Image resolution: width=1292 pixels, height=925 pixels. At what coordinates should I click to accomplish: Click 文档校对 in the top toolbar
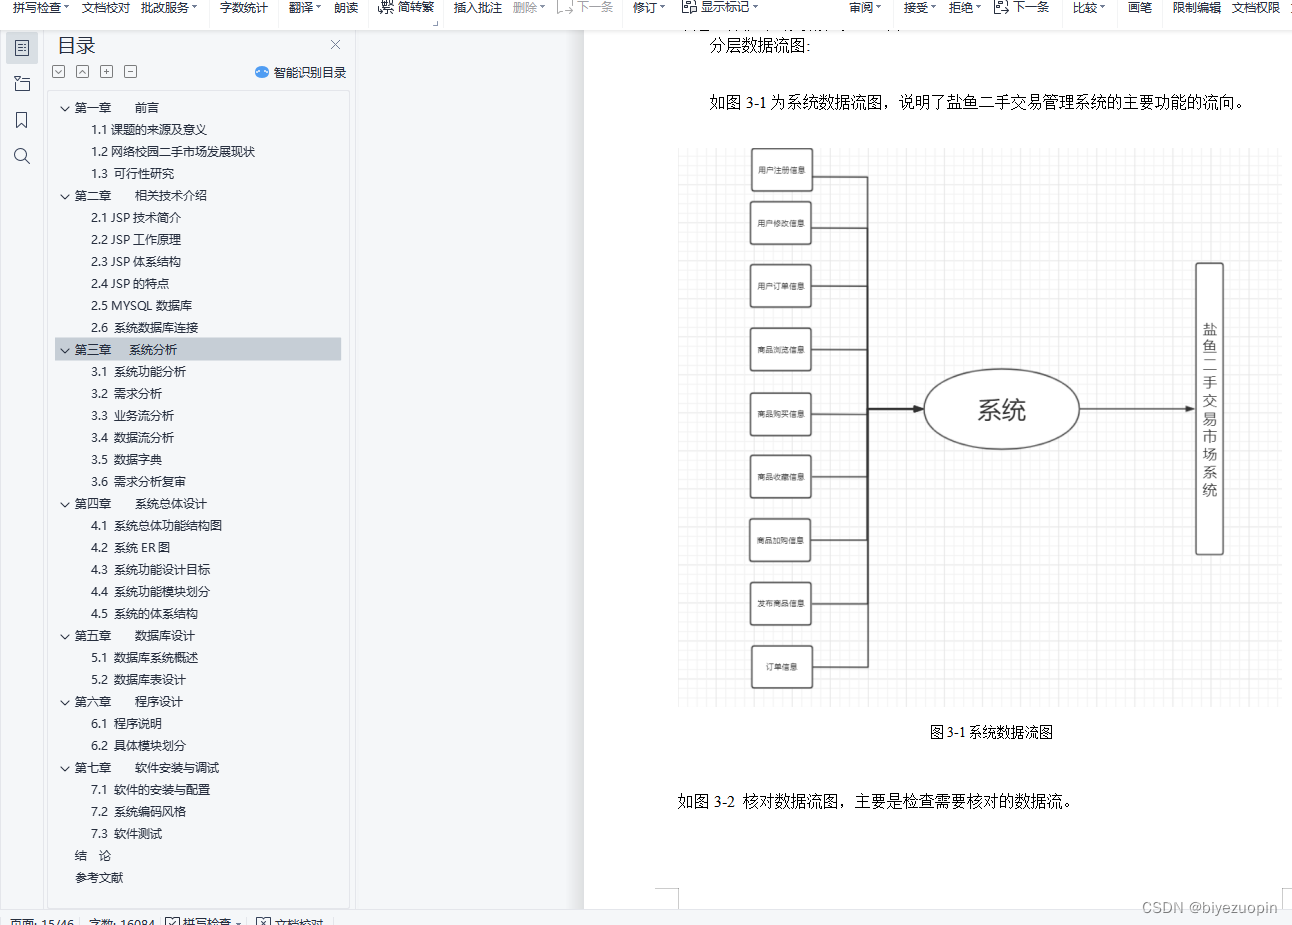106,7
